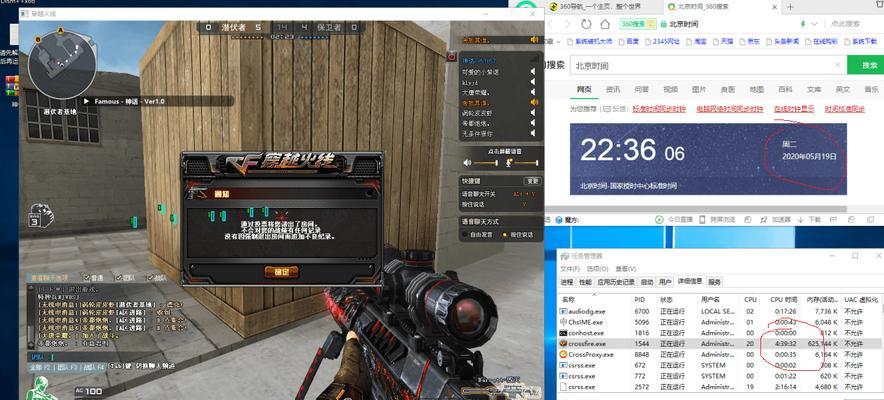Expand the address bar dropdown arrow

pos(814,24)
